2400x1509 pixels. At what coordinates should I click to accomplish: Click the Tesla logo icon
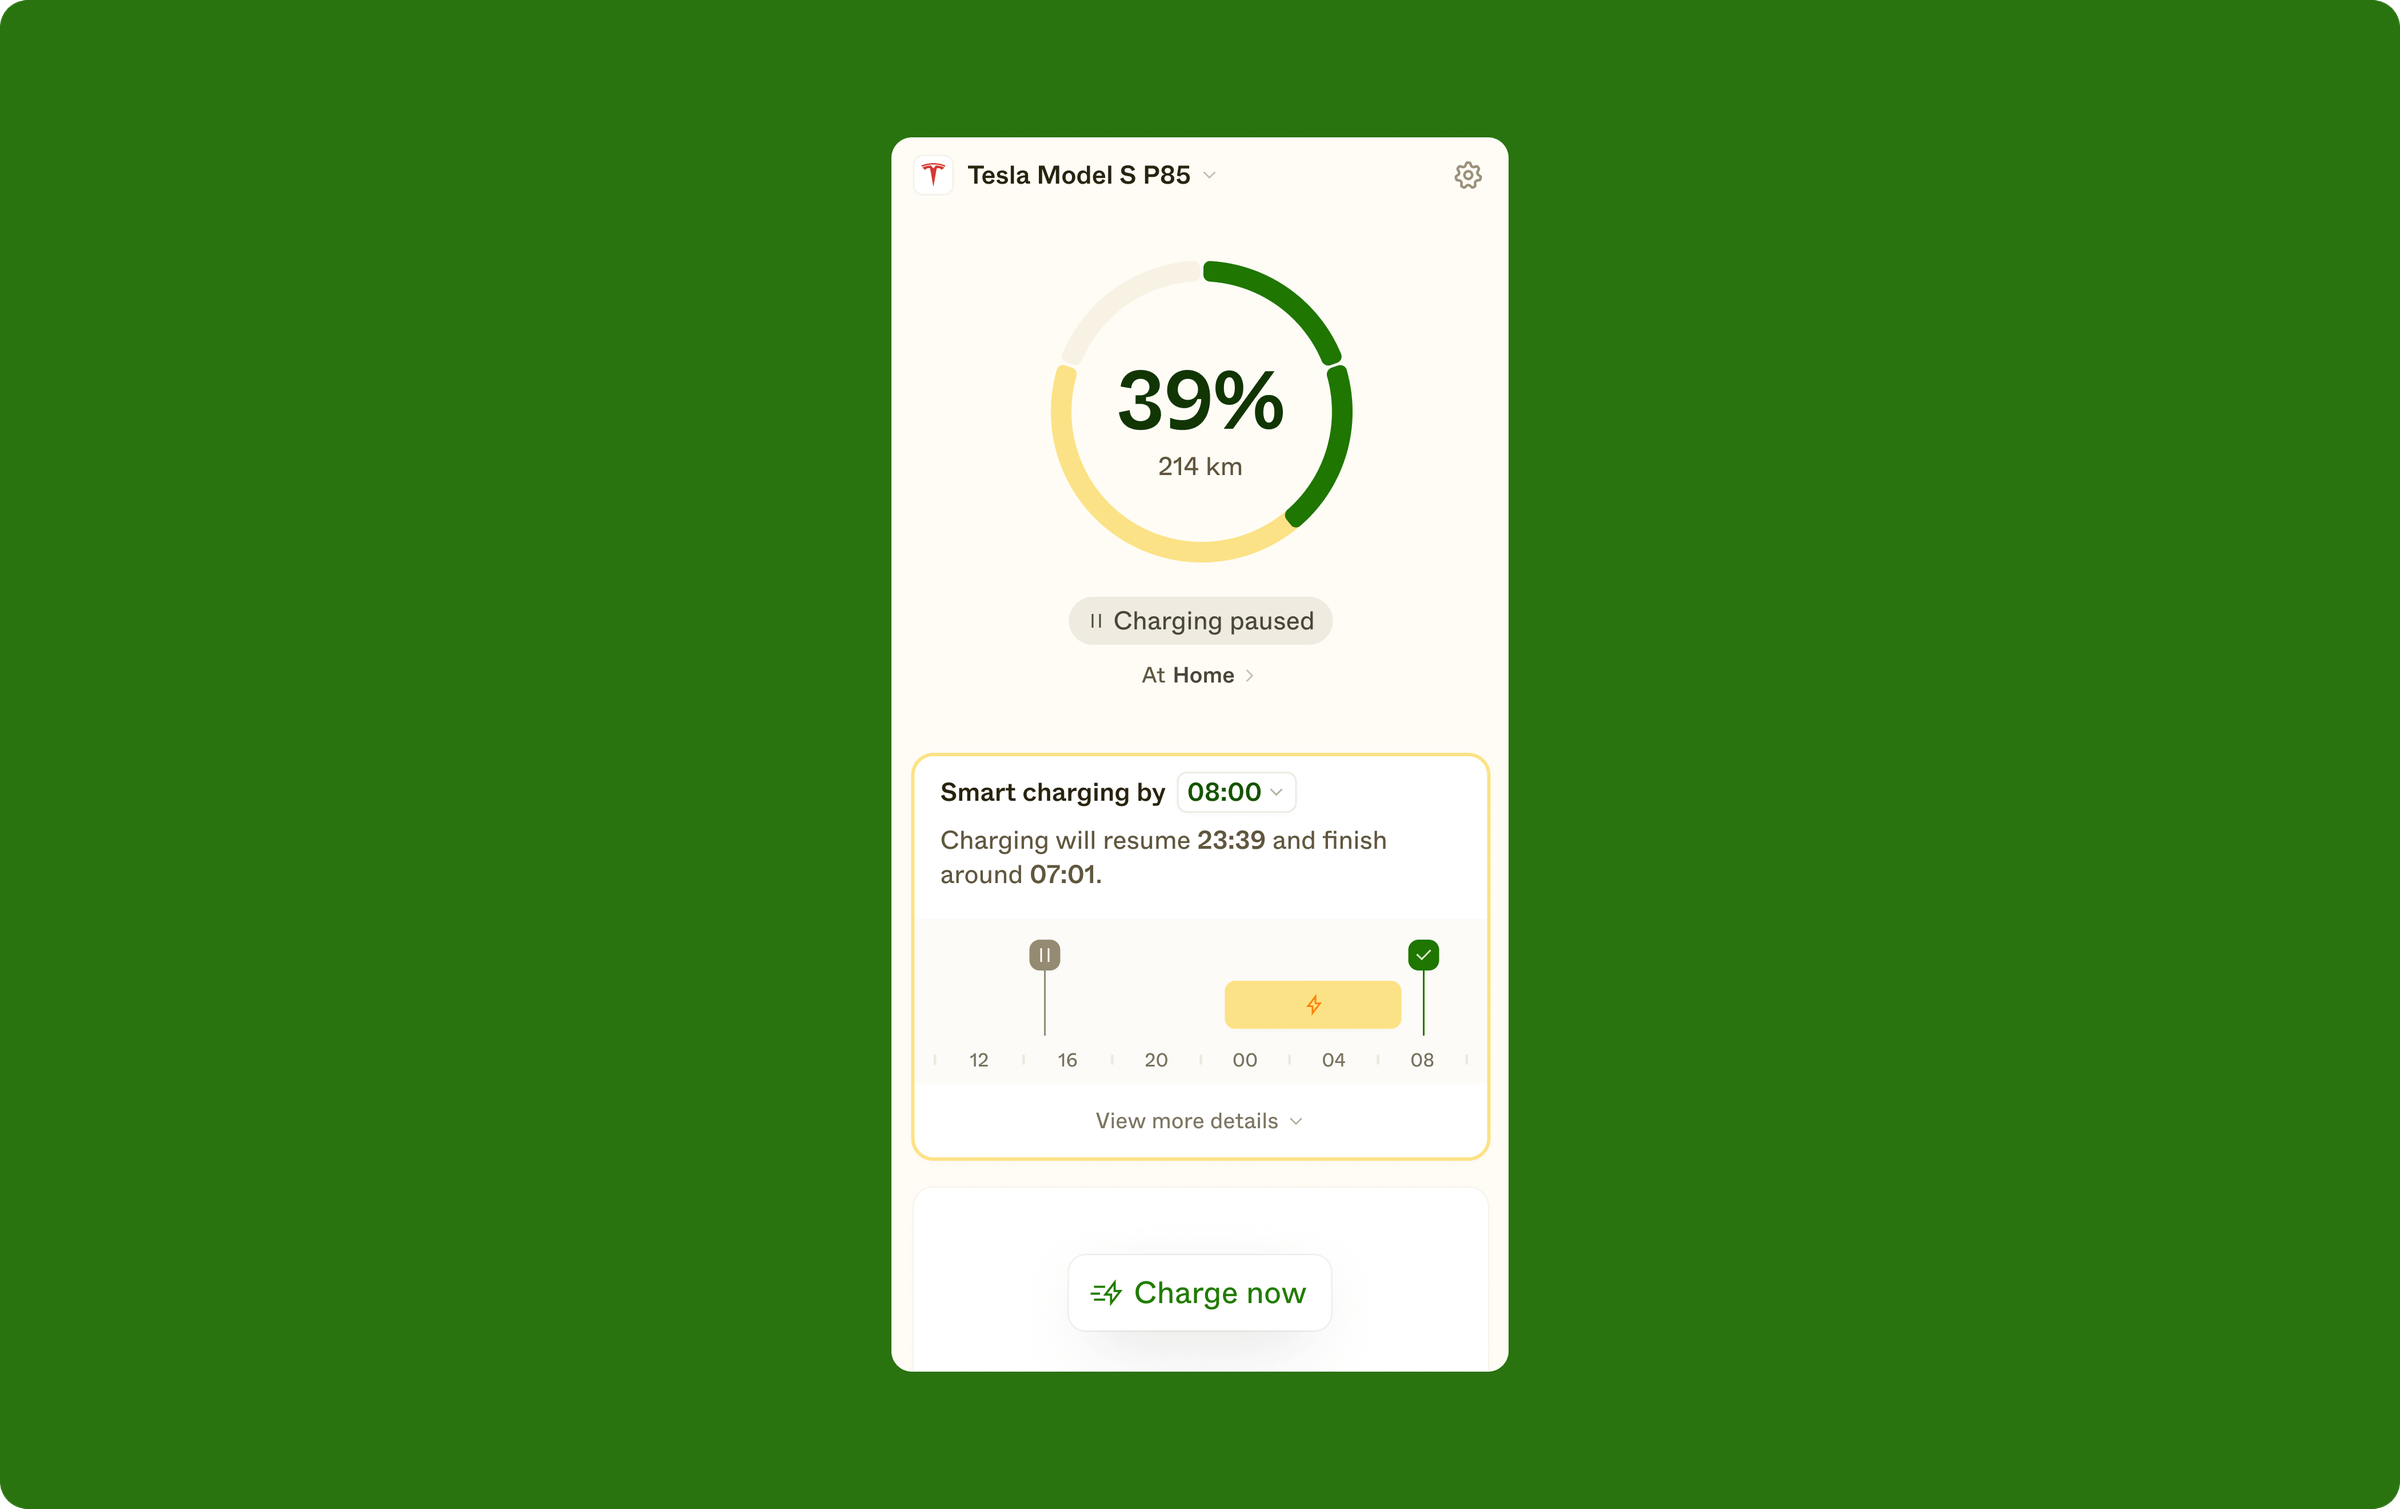tap(933, 174)
